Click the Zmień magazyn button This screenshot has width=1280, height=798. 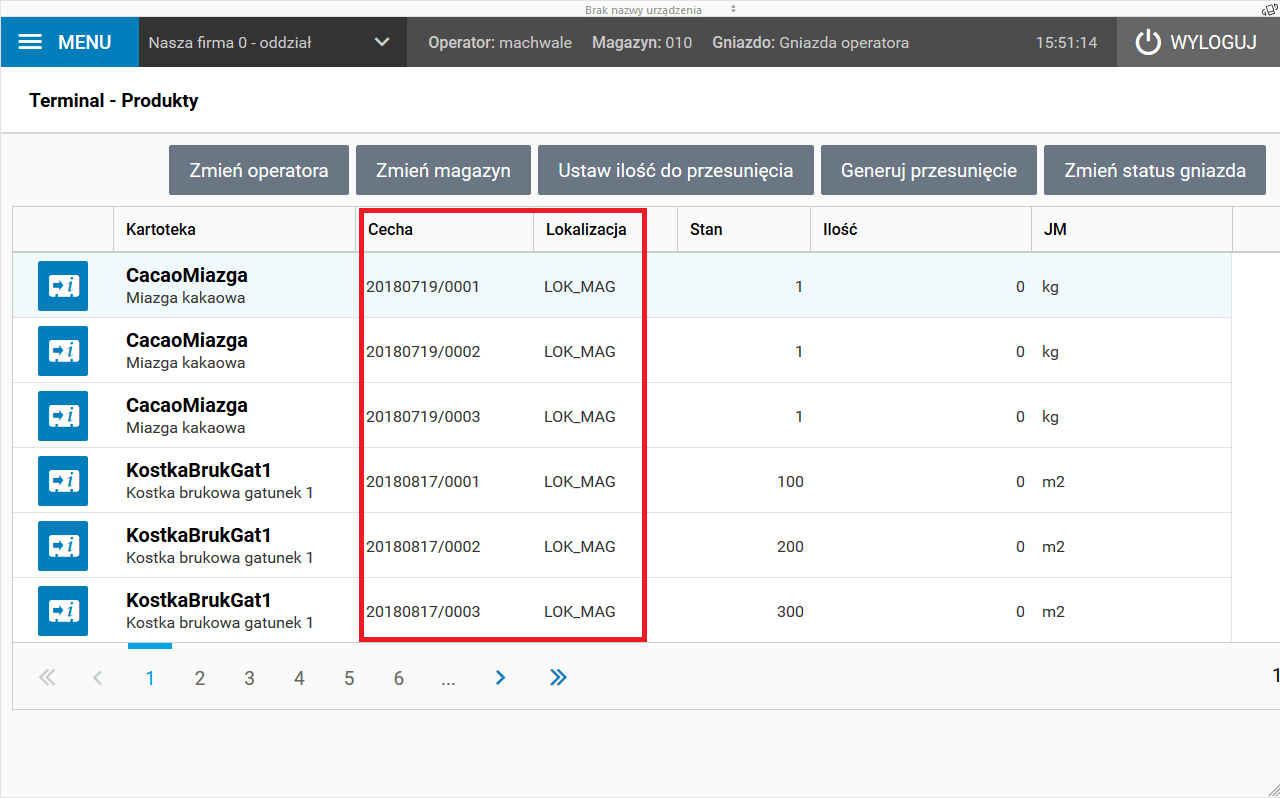tap(443, 170)
